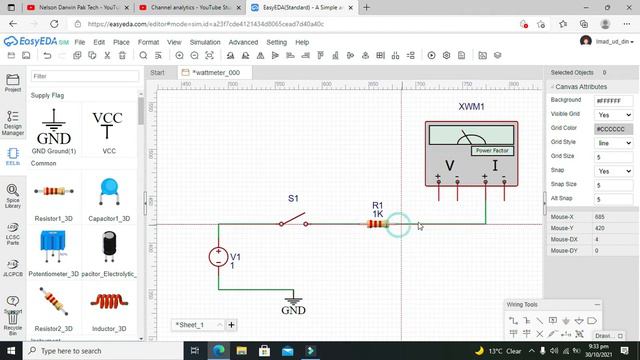
Task: Select the wattmeter_000 document tab
Action: tap(215, 73)
